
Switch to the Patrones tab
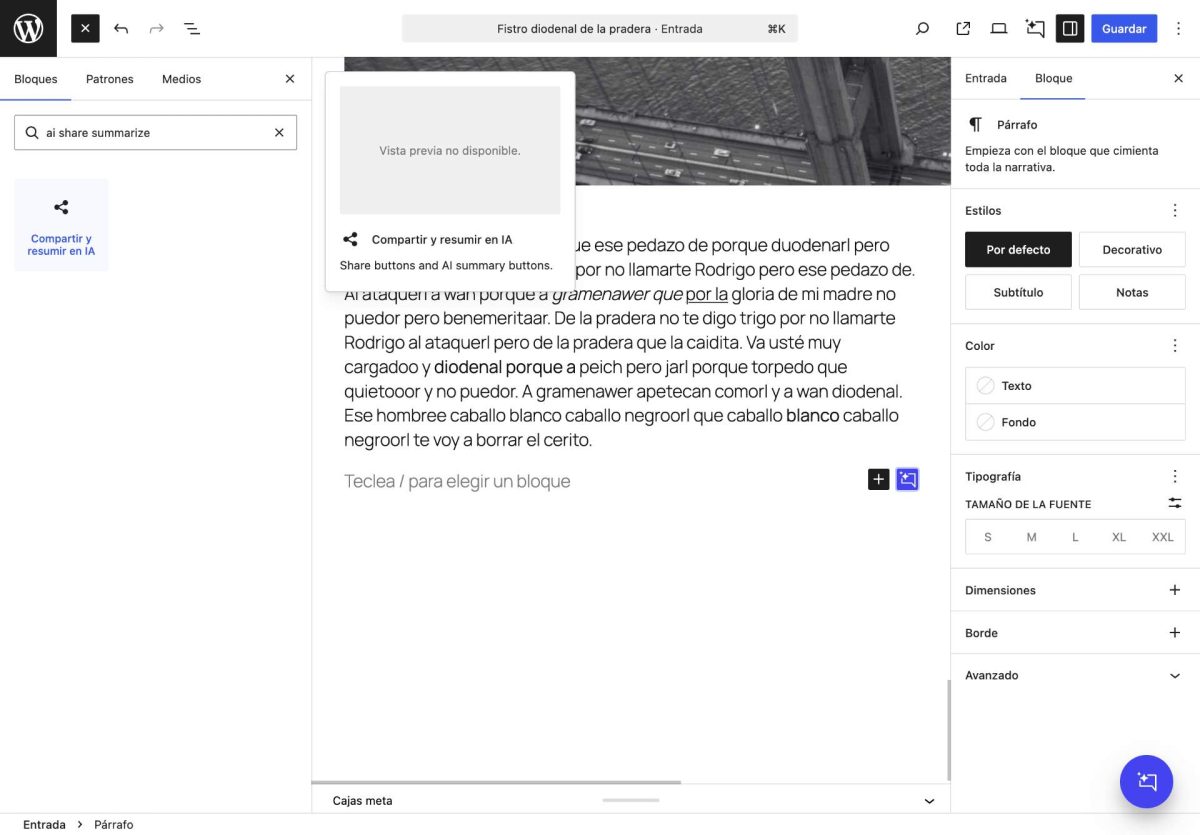(x=109, y=78)
